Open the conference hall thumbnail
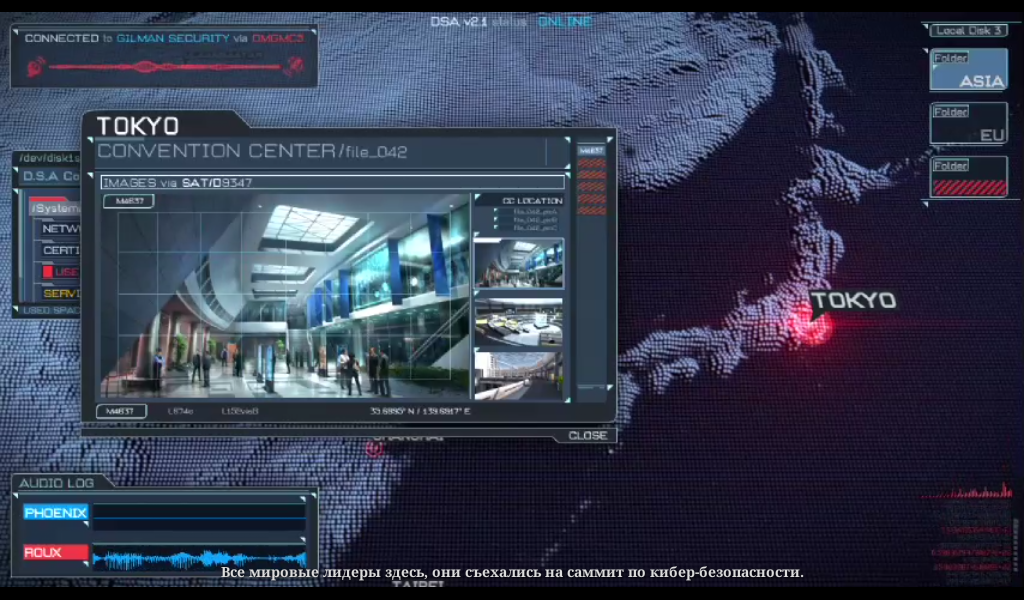The height and width of the screenshot is (600, 1024). click(x=519, y=322)
